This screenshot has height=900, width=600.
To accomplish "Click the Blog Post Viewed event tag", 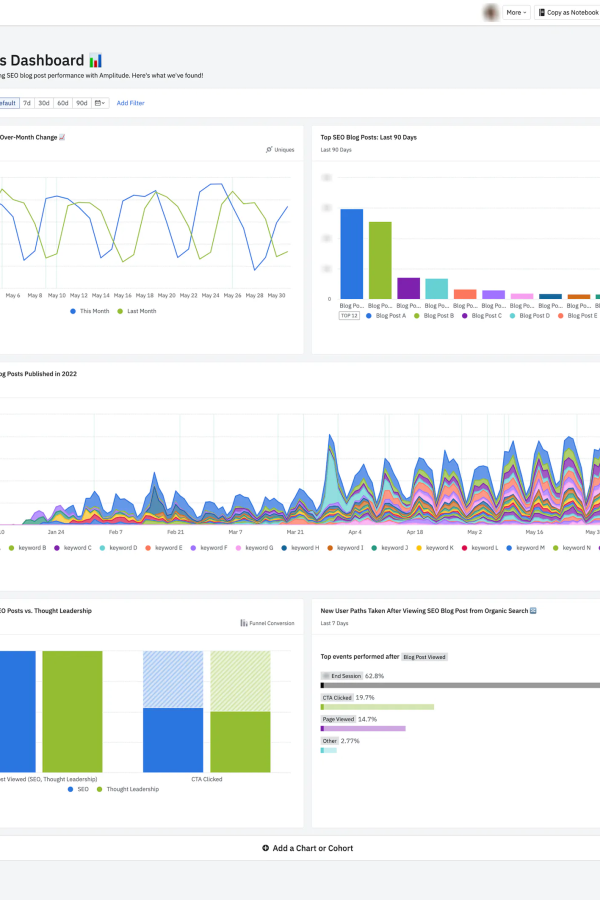I will [x=424, y=657].
